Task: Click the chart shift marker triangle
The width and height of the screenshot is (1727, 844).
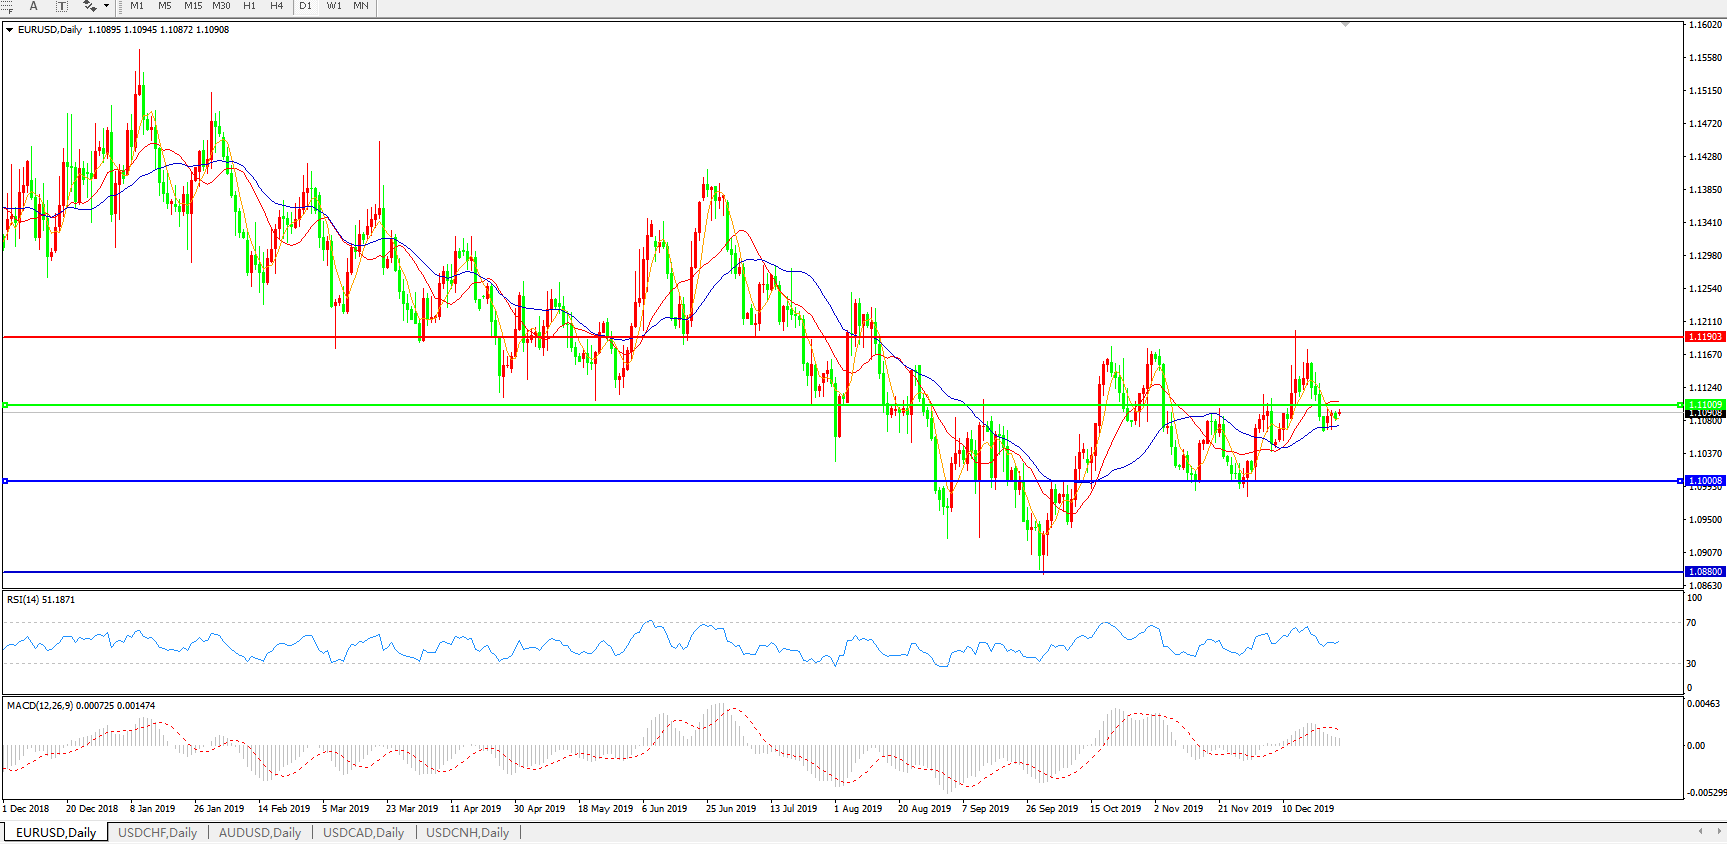Action: pyautogui.click(x=1345, y=24)
